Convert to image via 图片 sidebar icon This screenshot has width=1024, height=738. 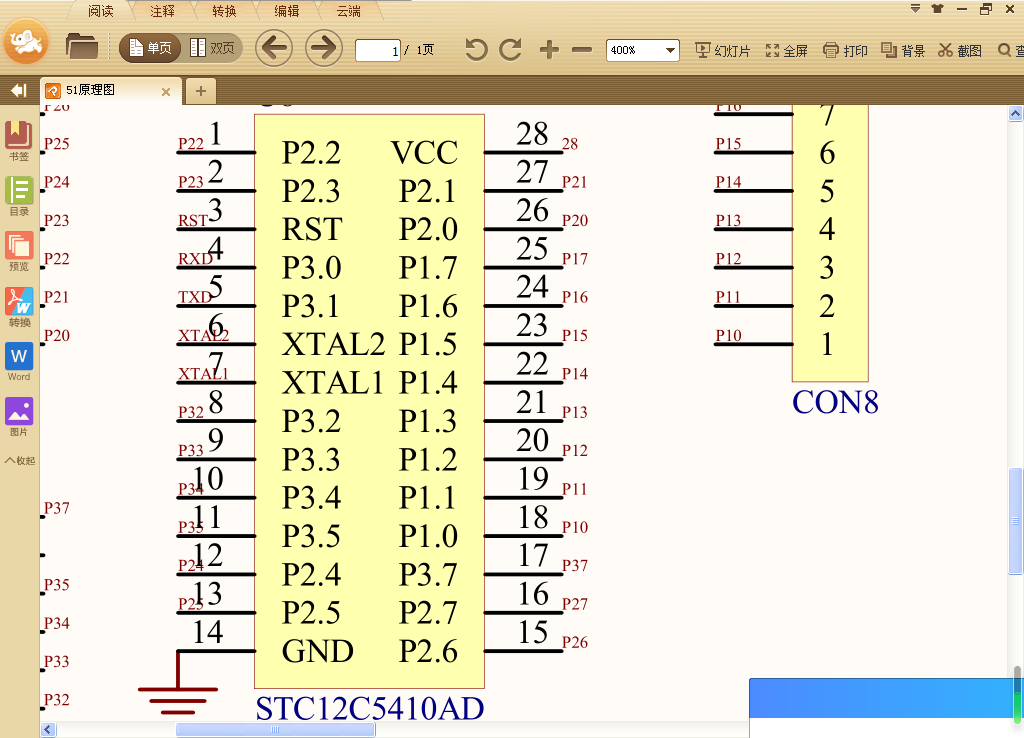19,417
